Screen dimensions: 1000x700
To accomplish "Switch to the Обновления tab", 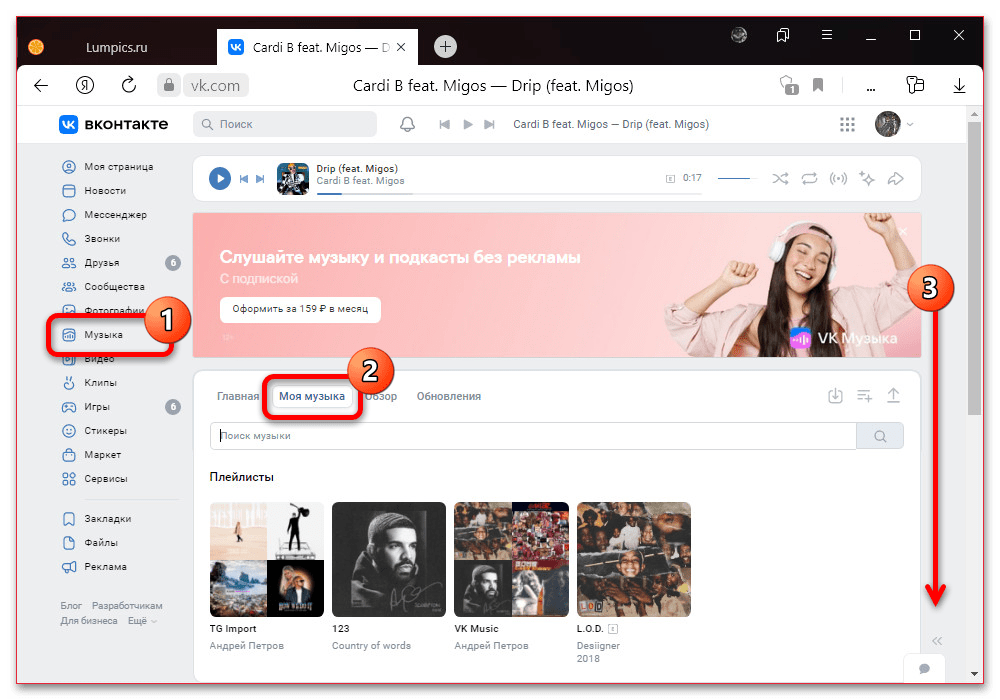I will [449, 397].
